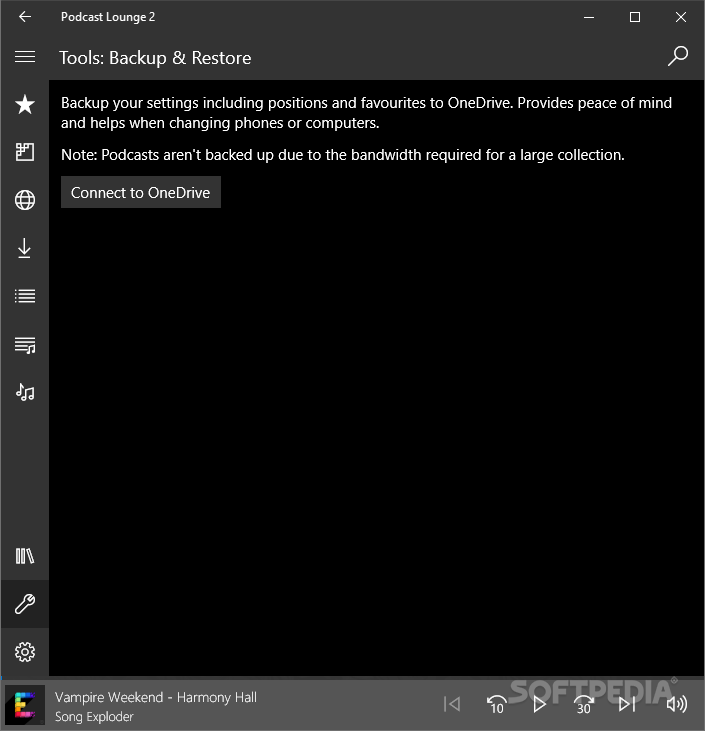Click the Song Exploder artwork thumbnail
The height and width of the screenshot is (731, 705).
pos(25,705)
